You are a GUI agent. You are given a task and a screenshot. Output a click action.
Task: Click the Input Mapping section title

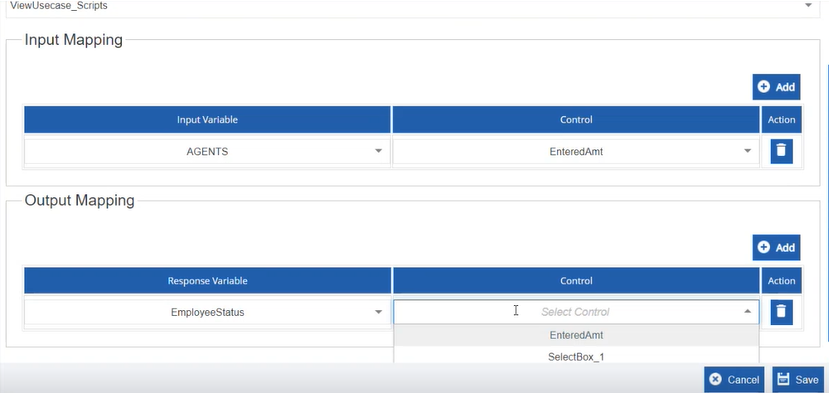[x=73, y=40]
